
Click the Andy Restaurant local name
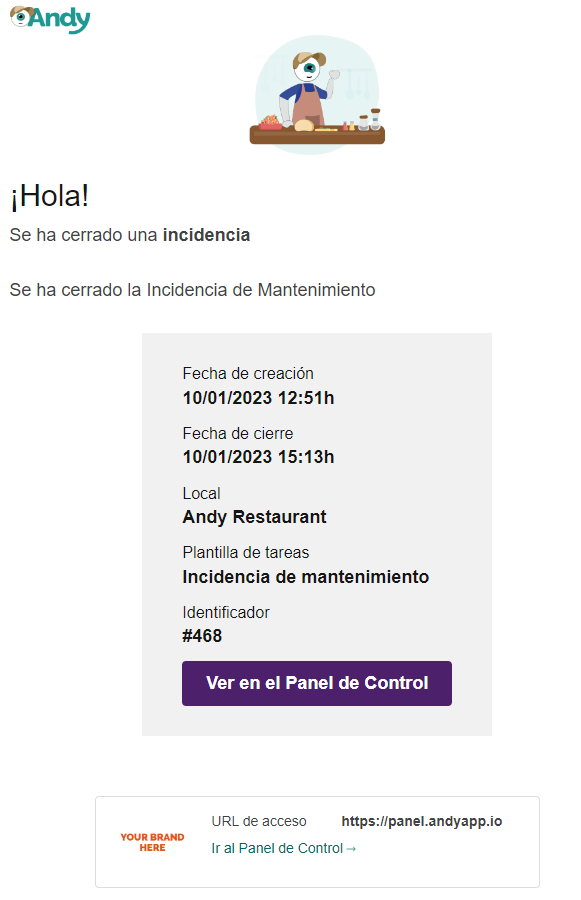point(254,517)
